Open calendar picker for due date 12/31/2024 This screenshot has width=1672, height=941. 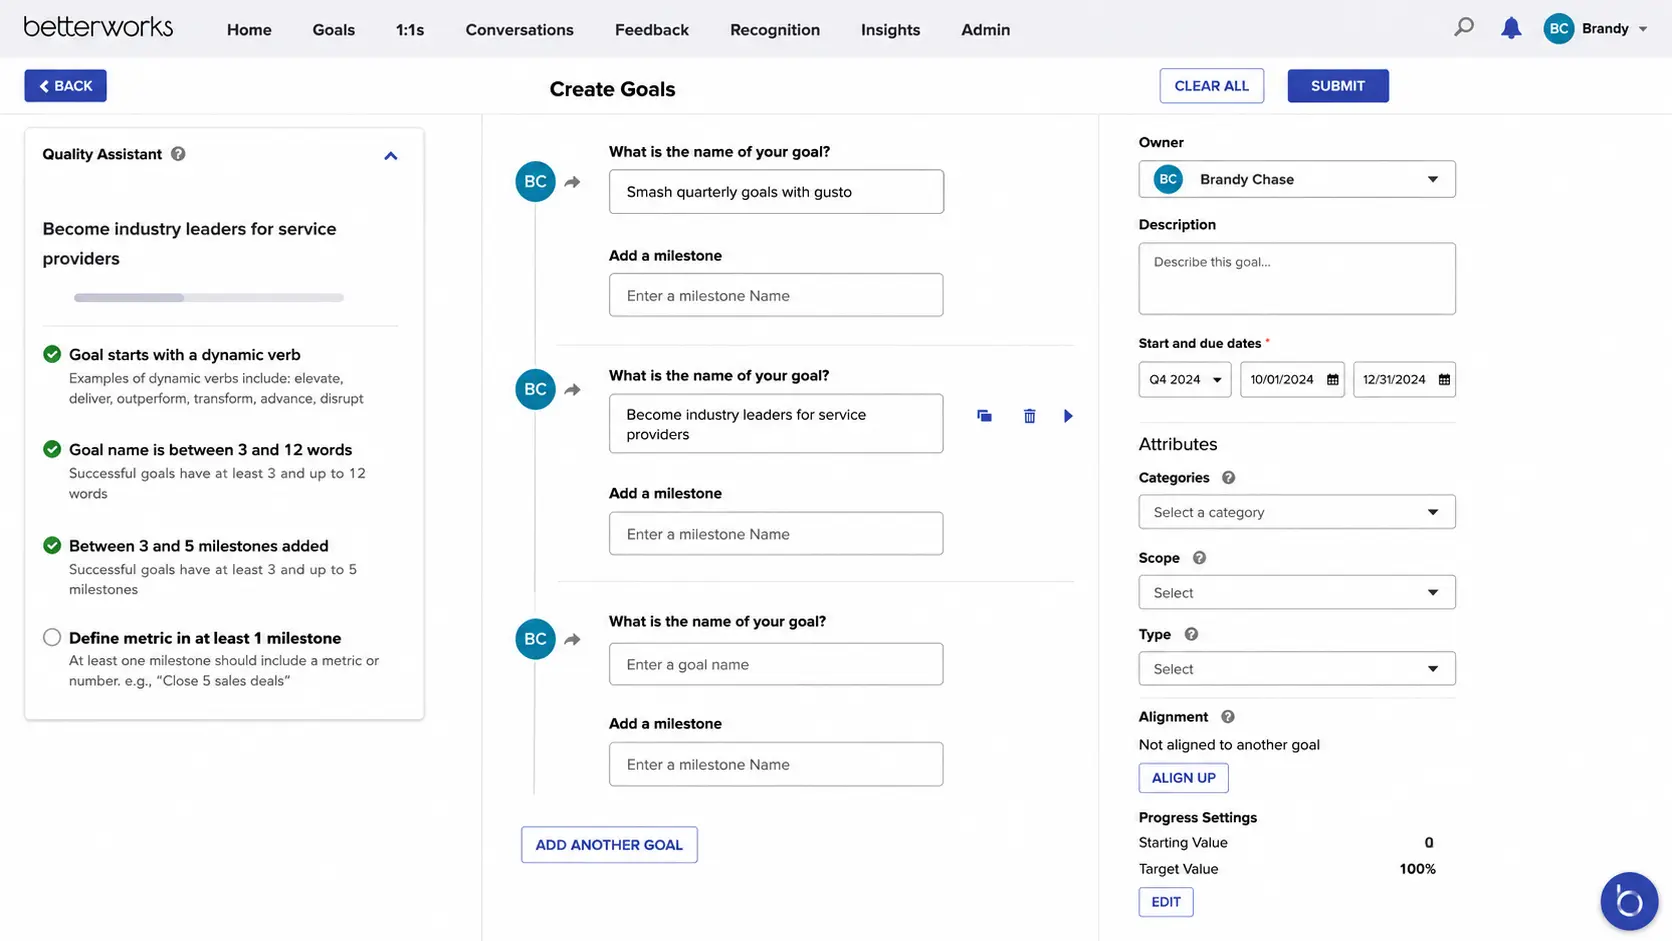(1444, 380)
